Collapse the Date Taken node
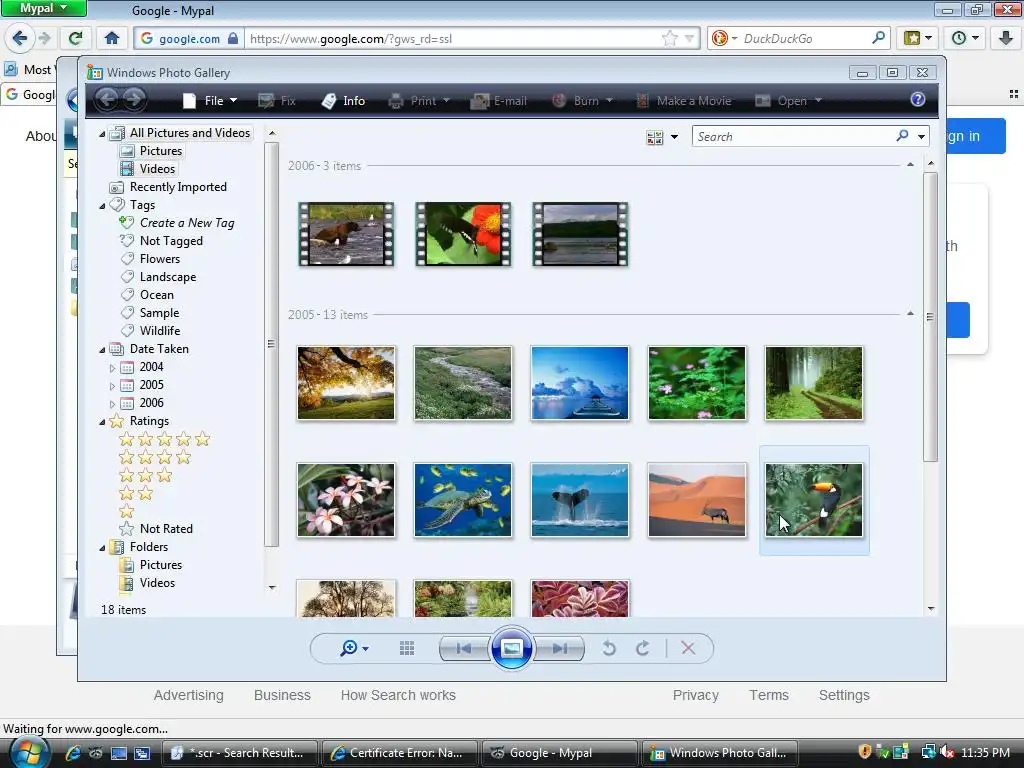 click(102, 350)
